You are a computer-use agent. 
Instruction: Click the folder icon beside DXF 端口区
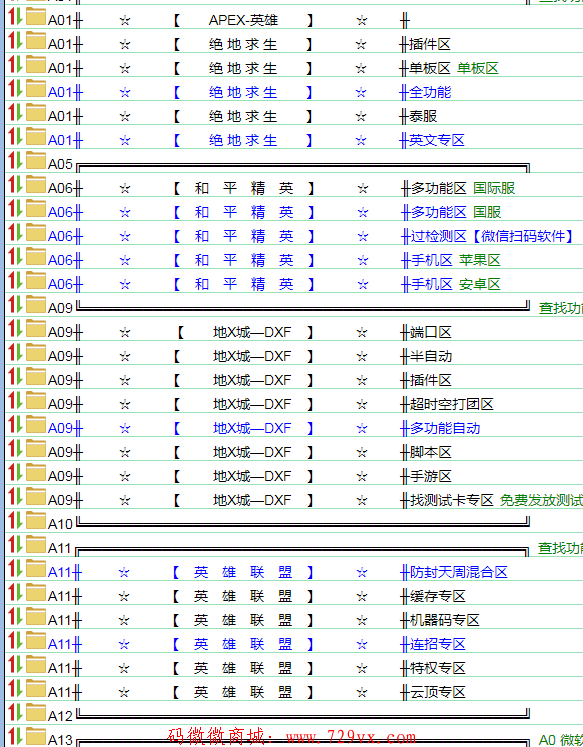coord(35,328)
